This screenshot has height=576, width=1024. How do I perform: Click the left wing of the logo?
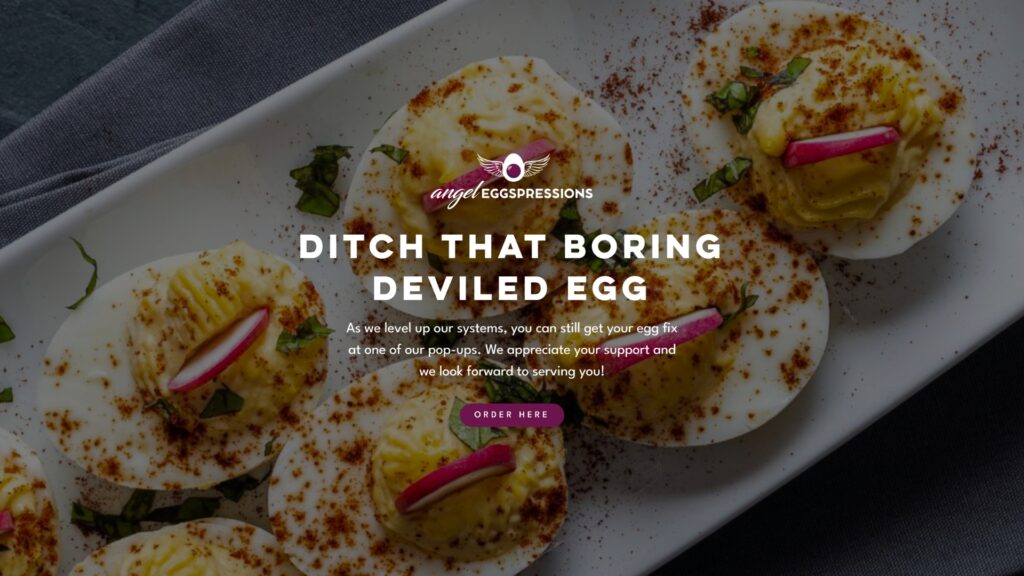coord(490,165)
